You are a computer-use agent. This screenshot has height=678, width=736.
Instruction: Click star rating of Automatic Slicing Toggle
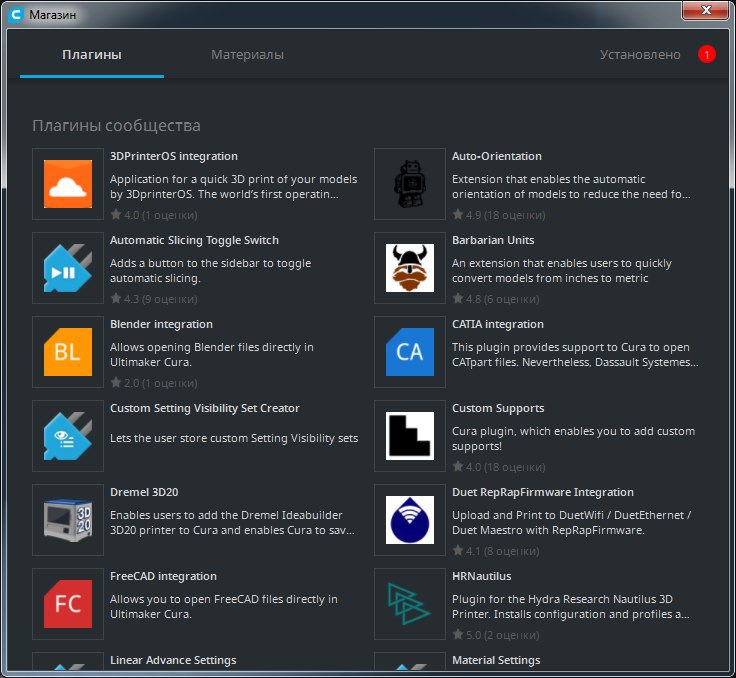[x=154, y=299]
